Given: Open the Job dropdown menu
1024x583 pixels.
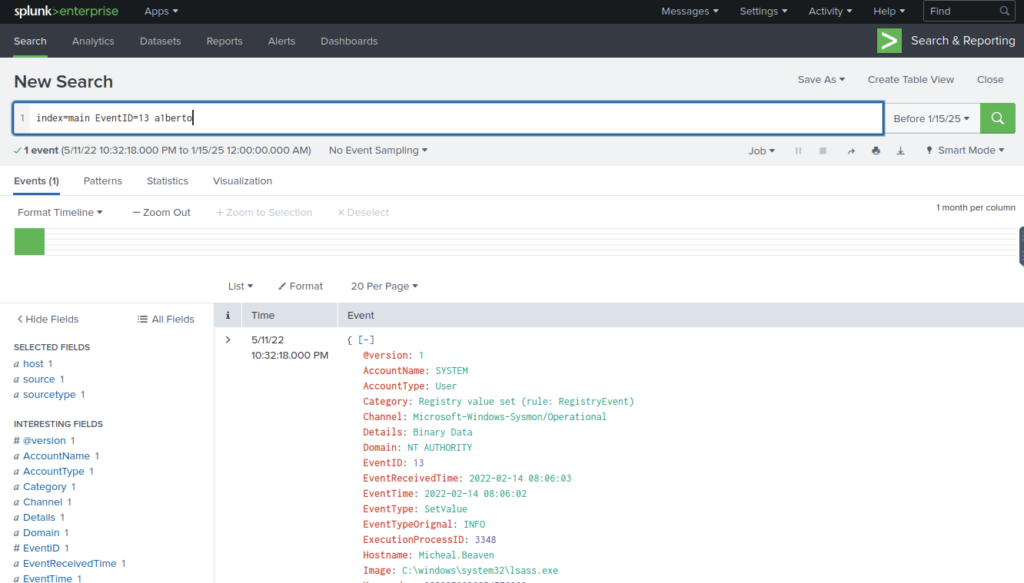Looking at the screenshot, I should tap(761, 151).
